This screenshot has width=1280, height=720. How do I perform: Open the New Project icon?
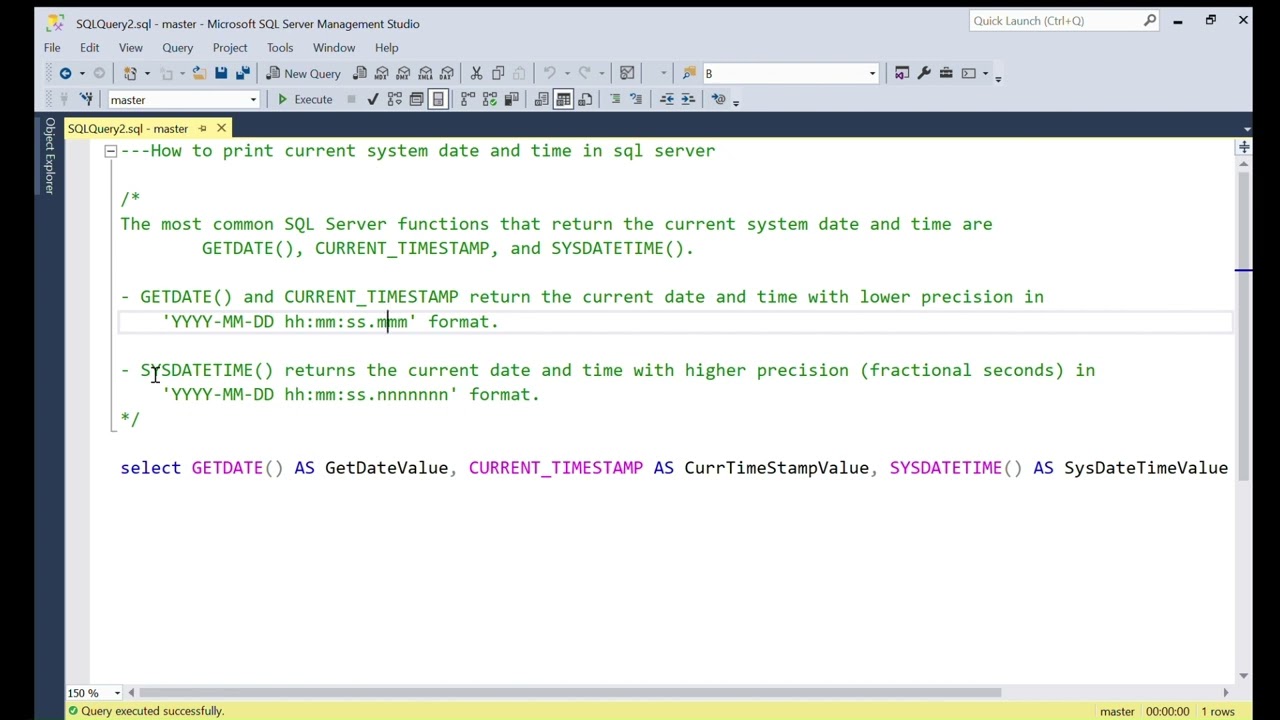(130, 73)
